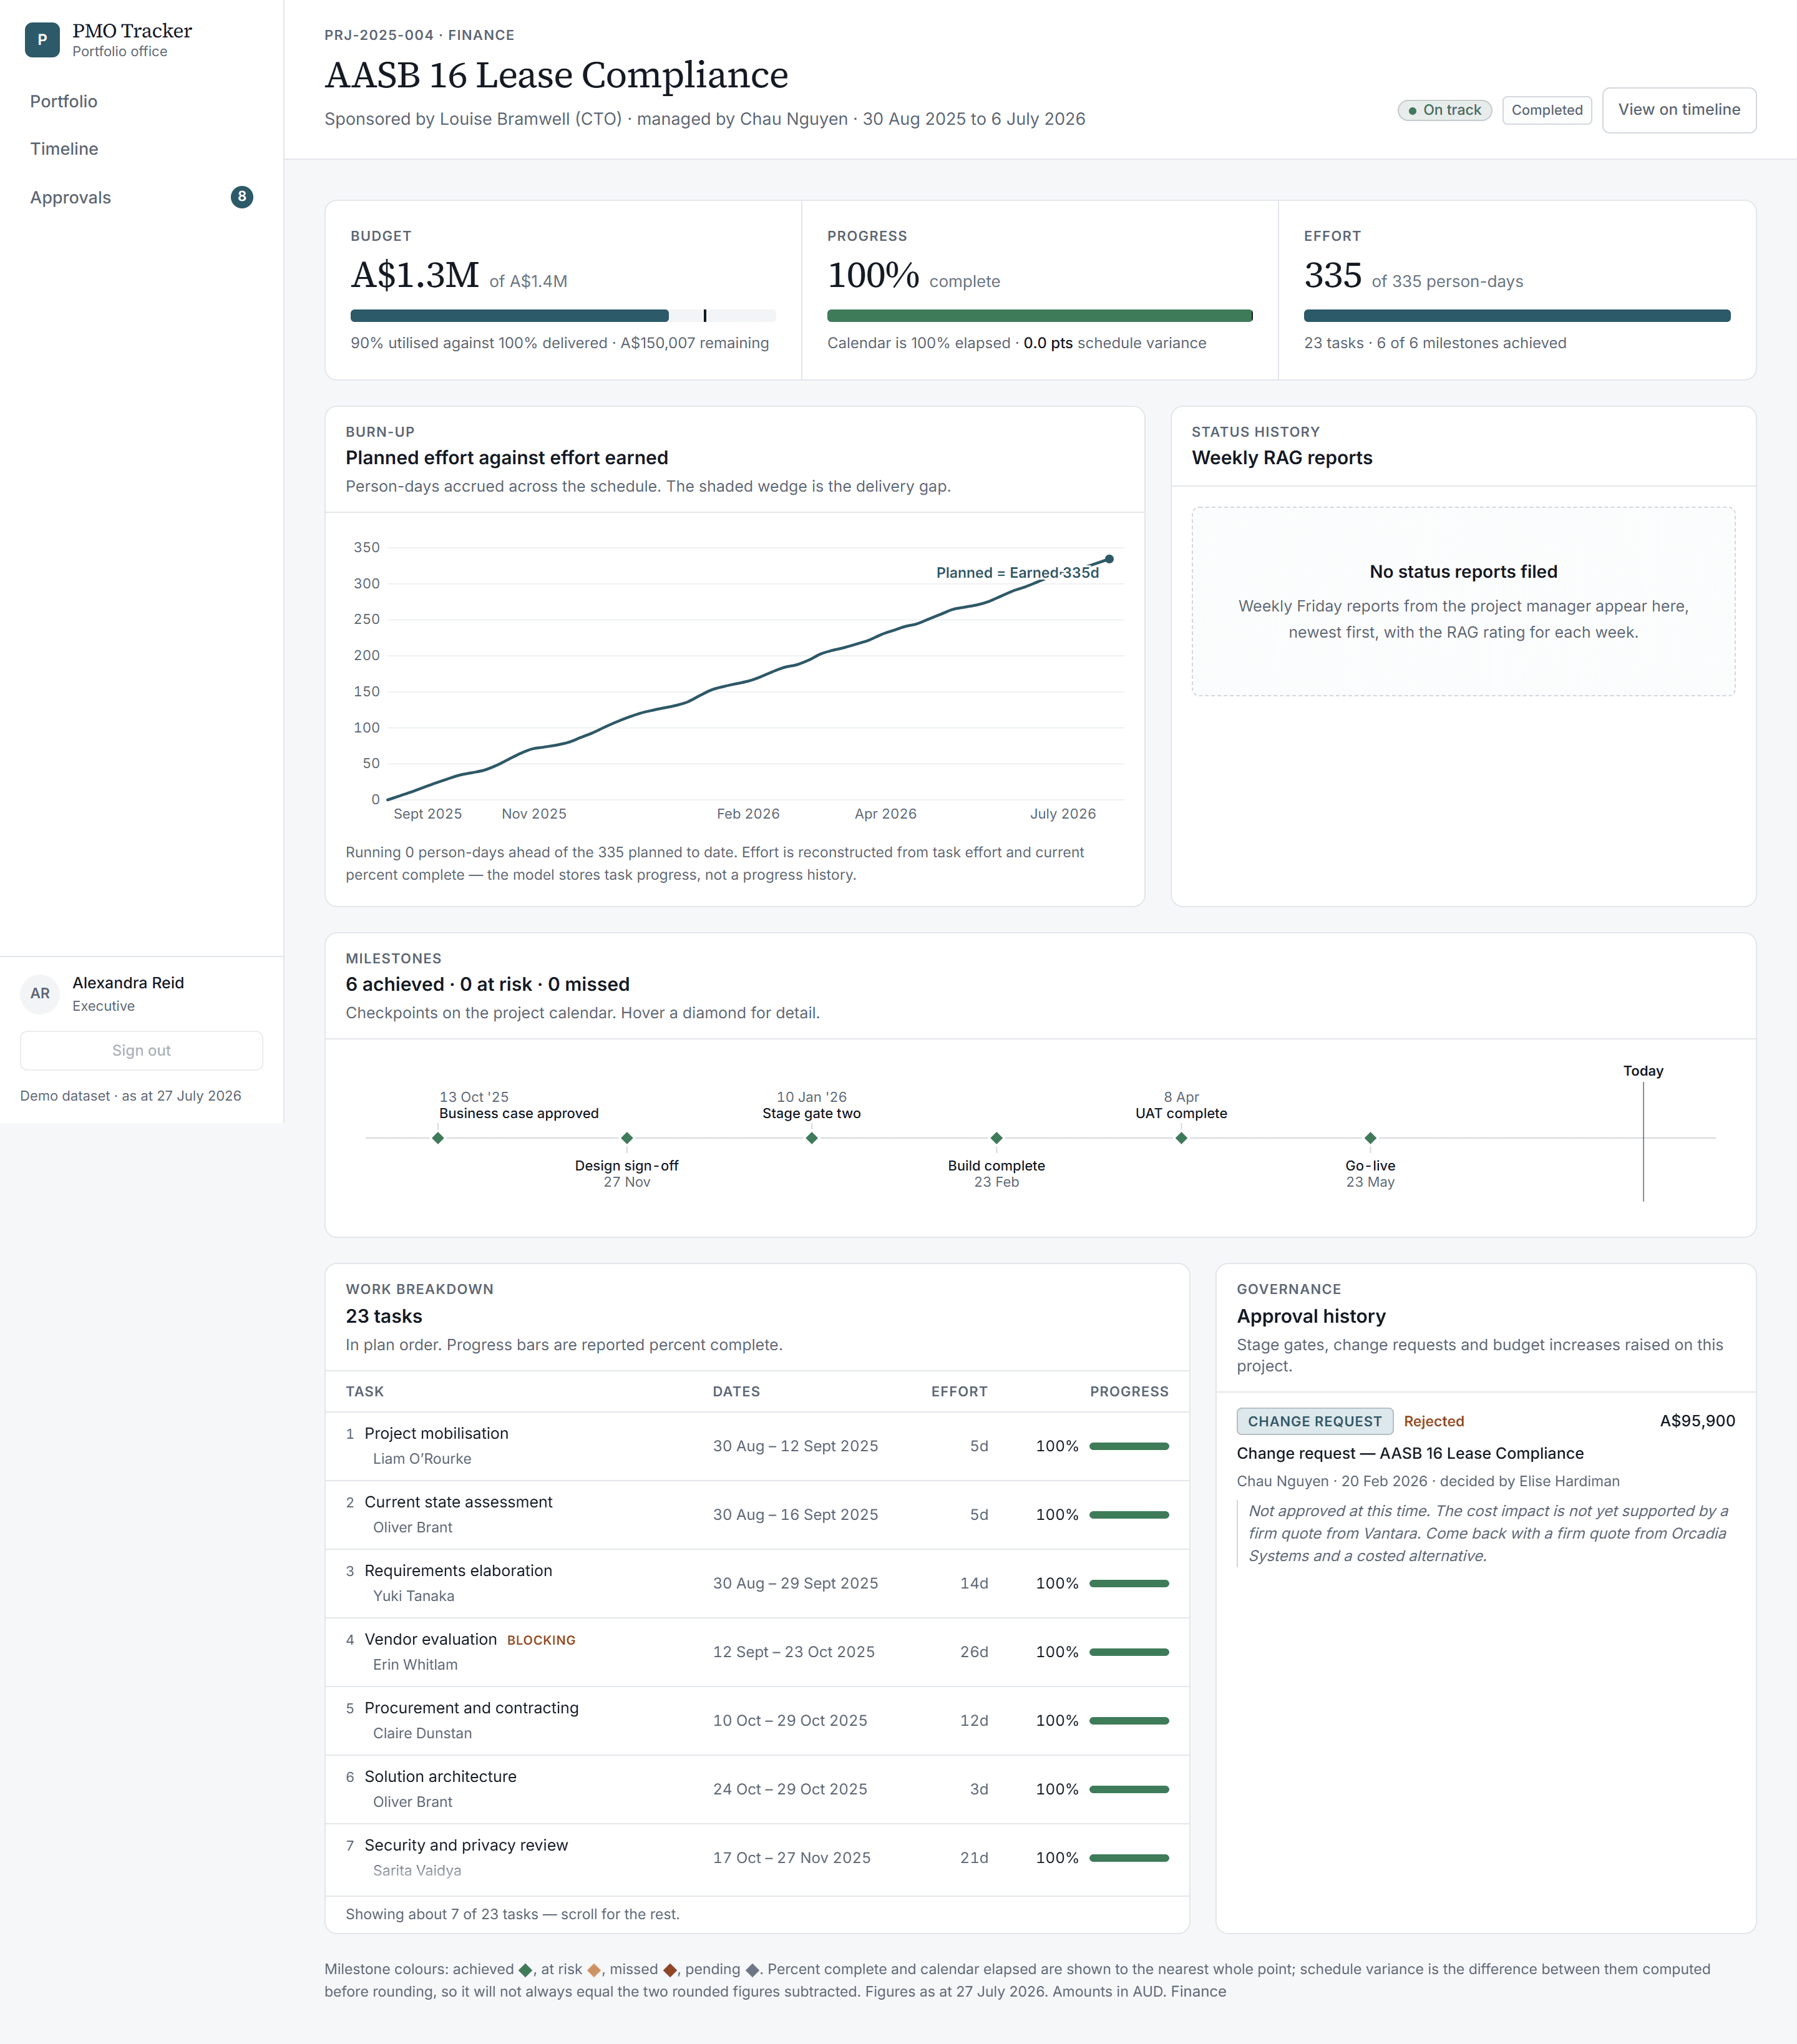This screenshot has height=2044, width=1797.
Task: Click the On track status pill
Action: click(1445, 110)
